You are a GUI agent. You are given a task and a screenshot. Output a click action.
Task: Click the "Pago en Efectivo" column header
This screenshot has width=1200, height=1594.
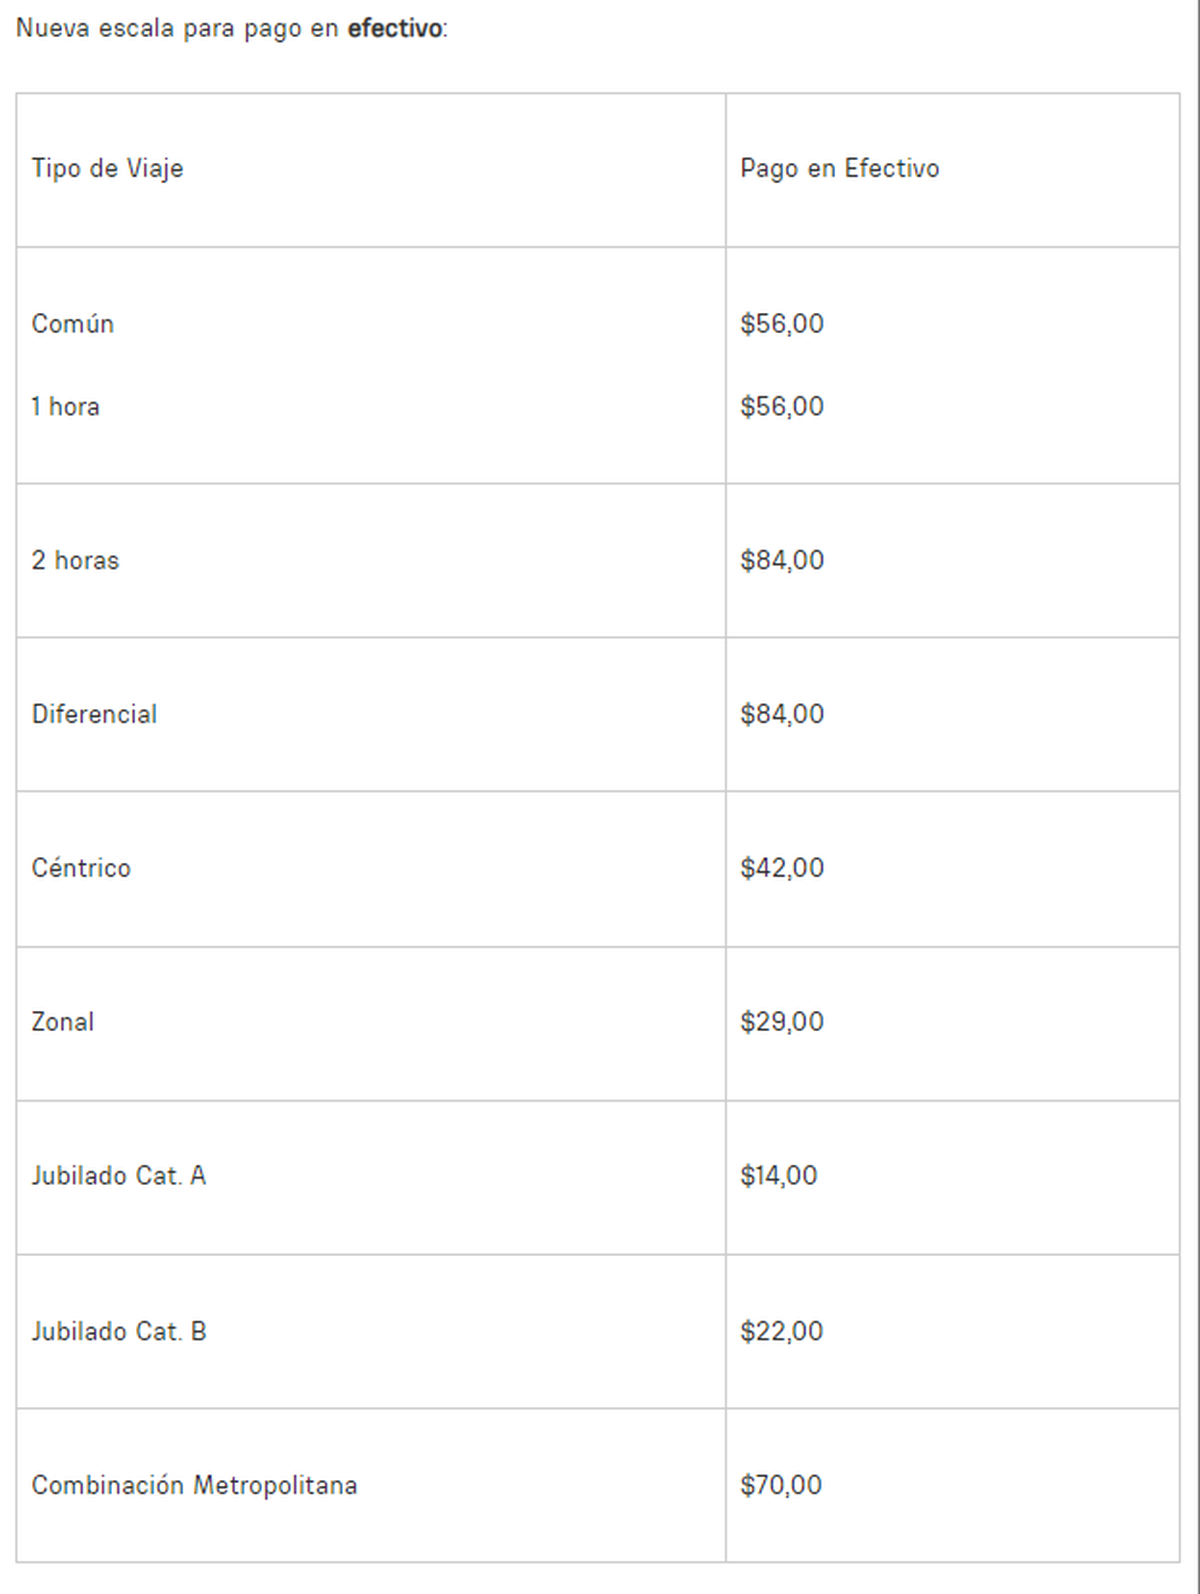point(839,168)
